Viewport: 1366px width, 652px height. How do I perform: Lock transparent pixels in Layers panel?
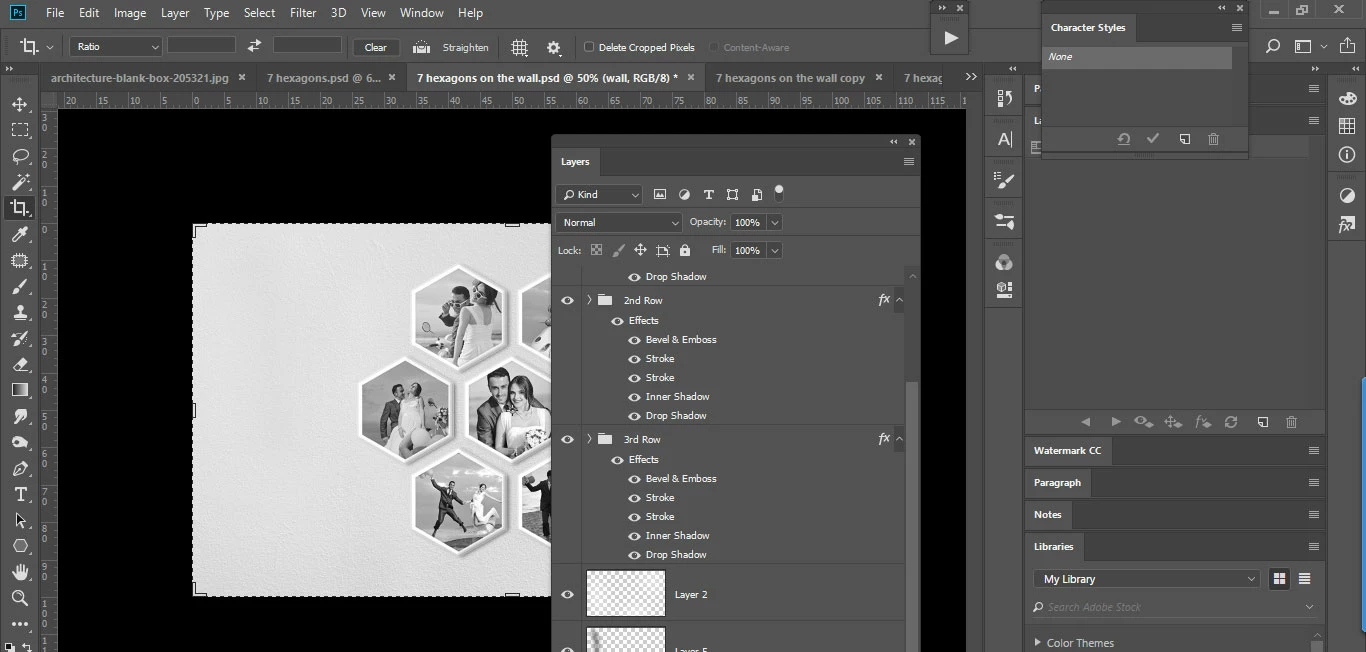pos(596,250)
